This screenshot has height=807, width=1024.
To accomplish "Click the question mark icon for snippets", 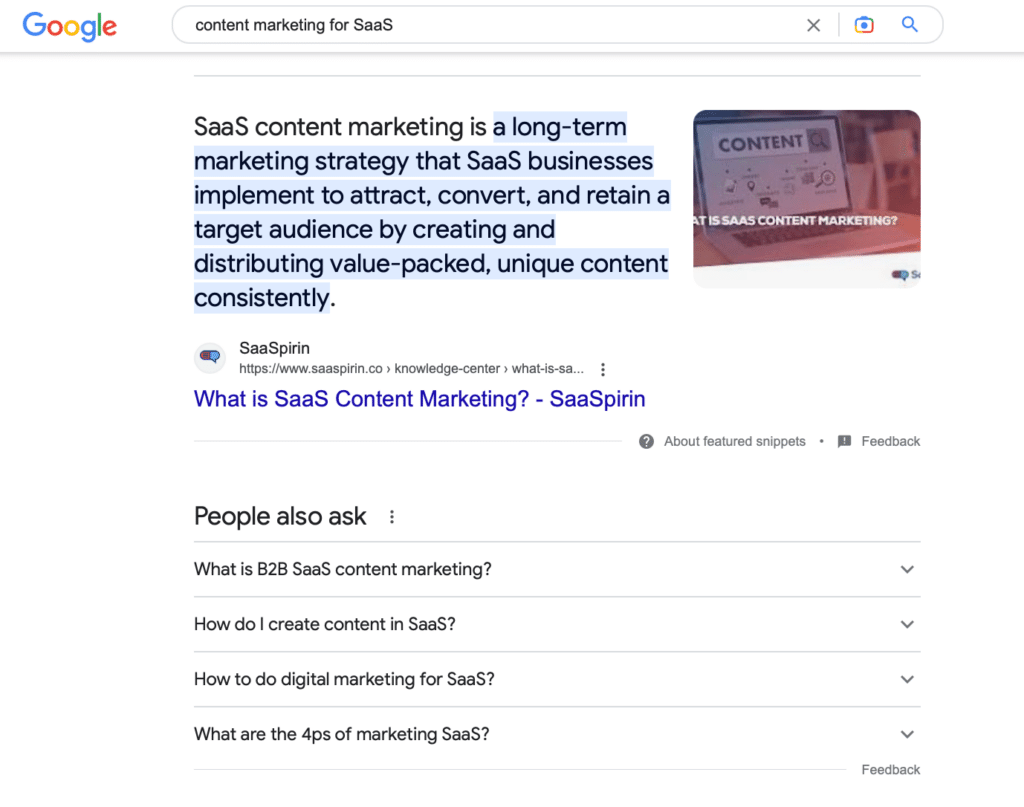I will [647, 441].
